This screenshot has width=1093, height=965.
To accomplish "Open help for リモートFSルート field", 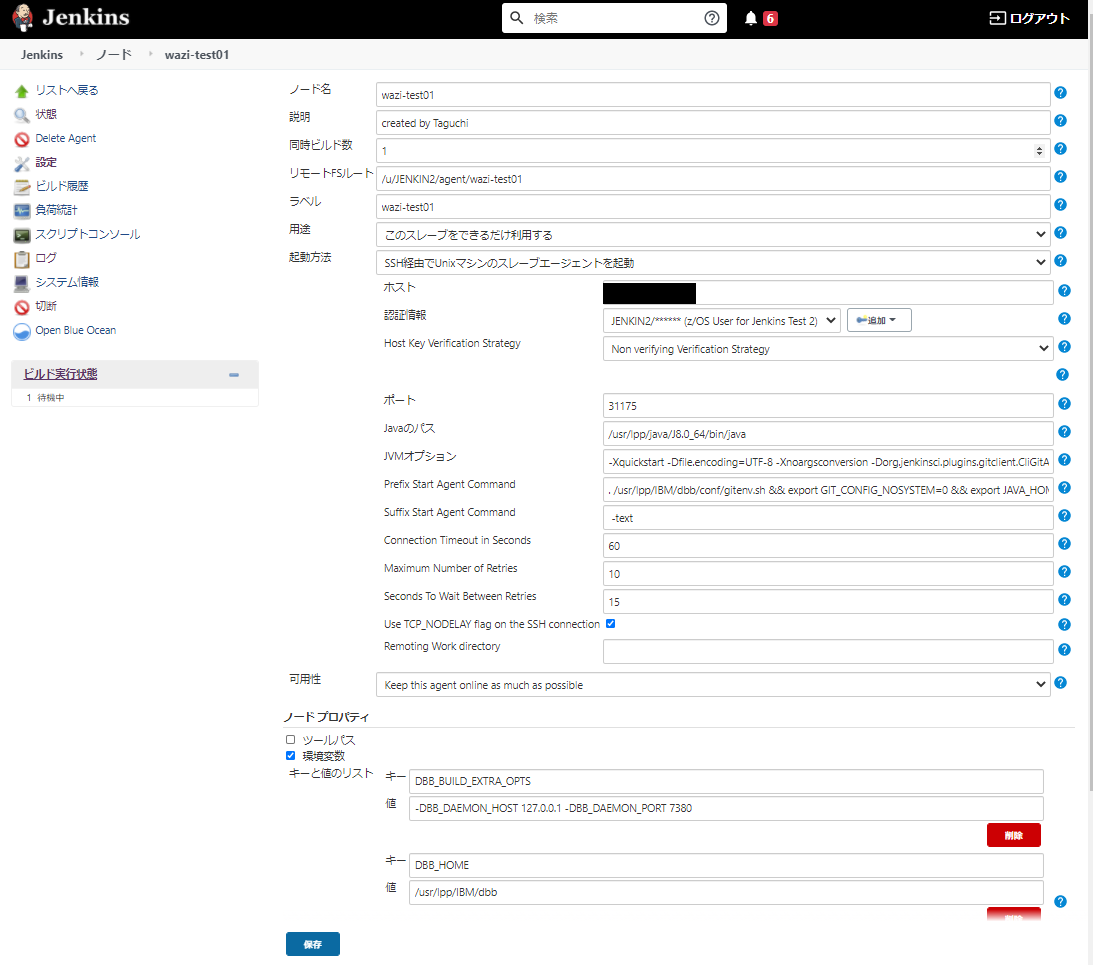I will 1060,176.
